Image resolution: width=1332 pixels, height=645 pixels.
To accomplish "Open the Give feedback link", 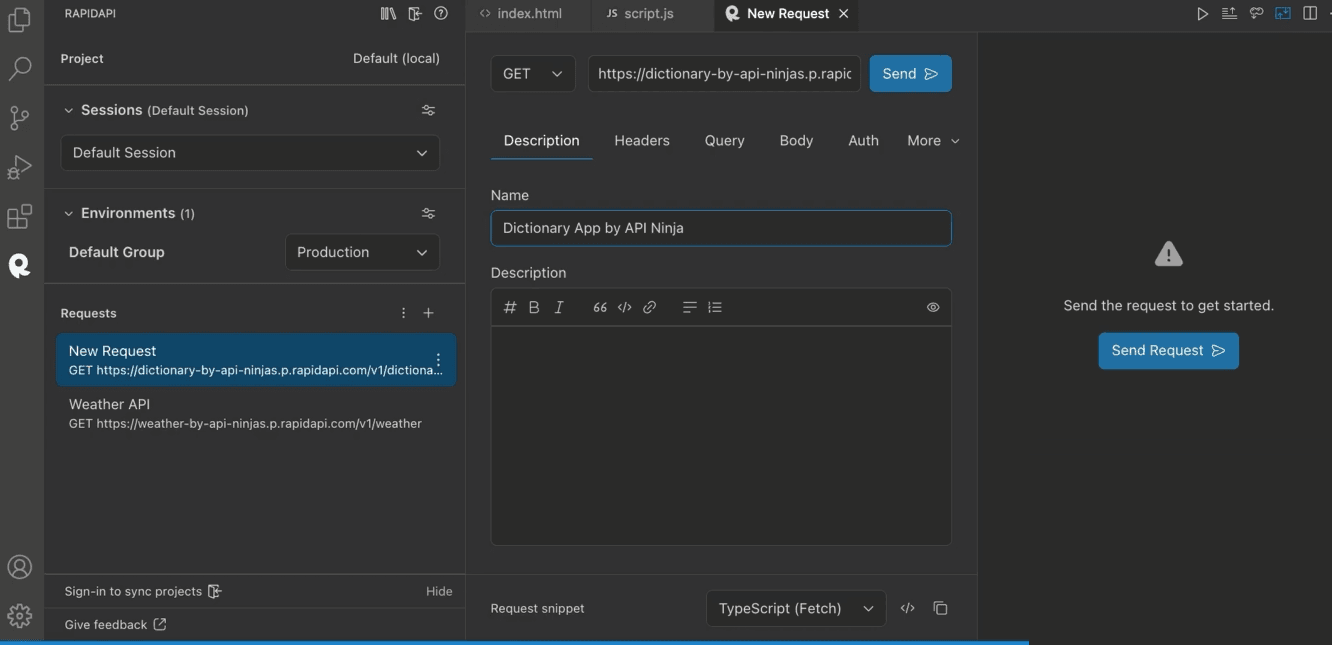I will point(115,625).
